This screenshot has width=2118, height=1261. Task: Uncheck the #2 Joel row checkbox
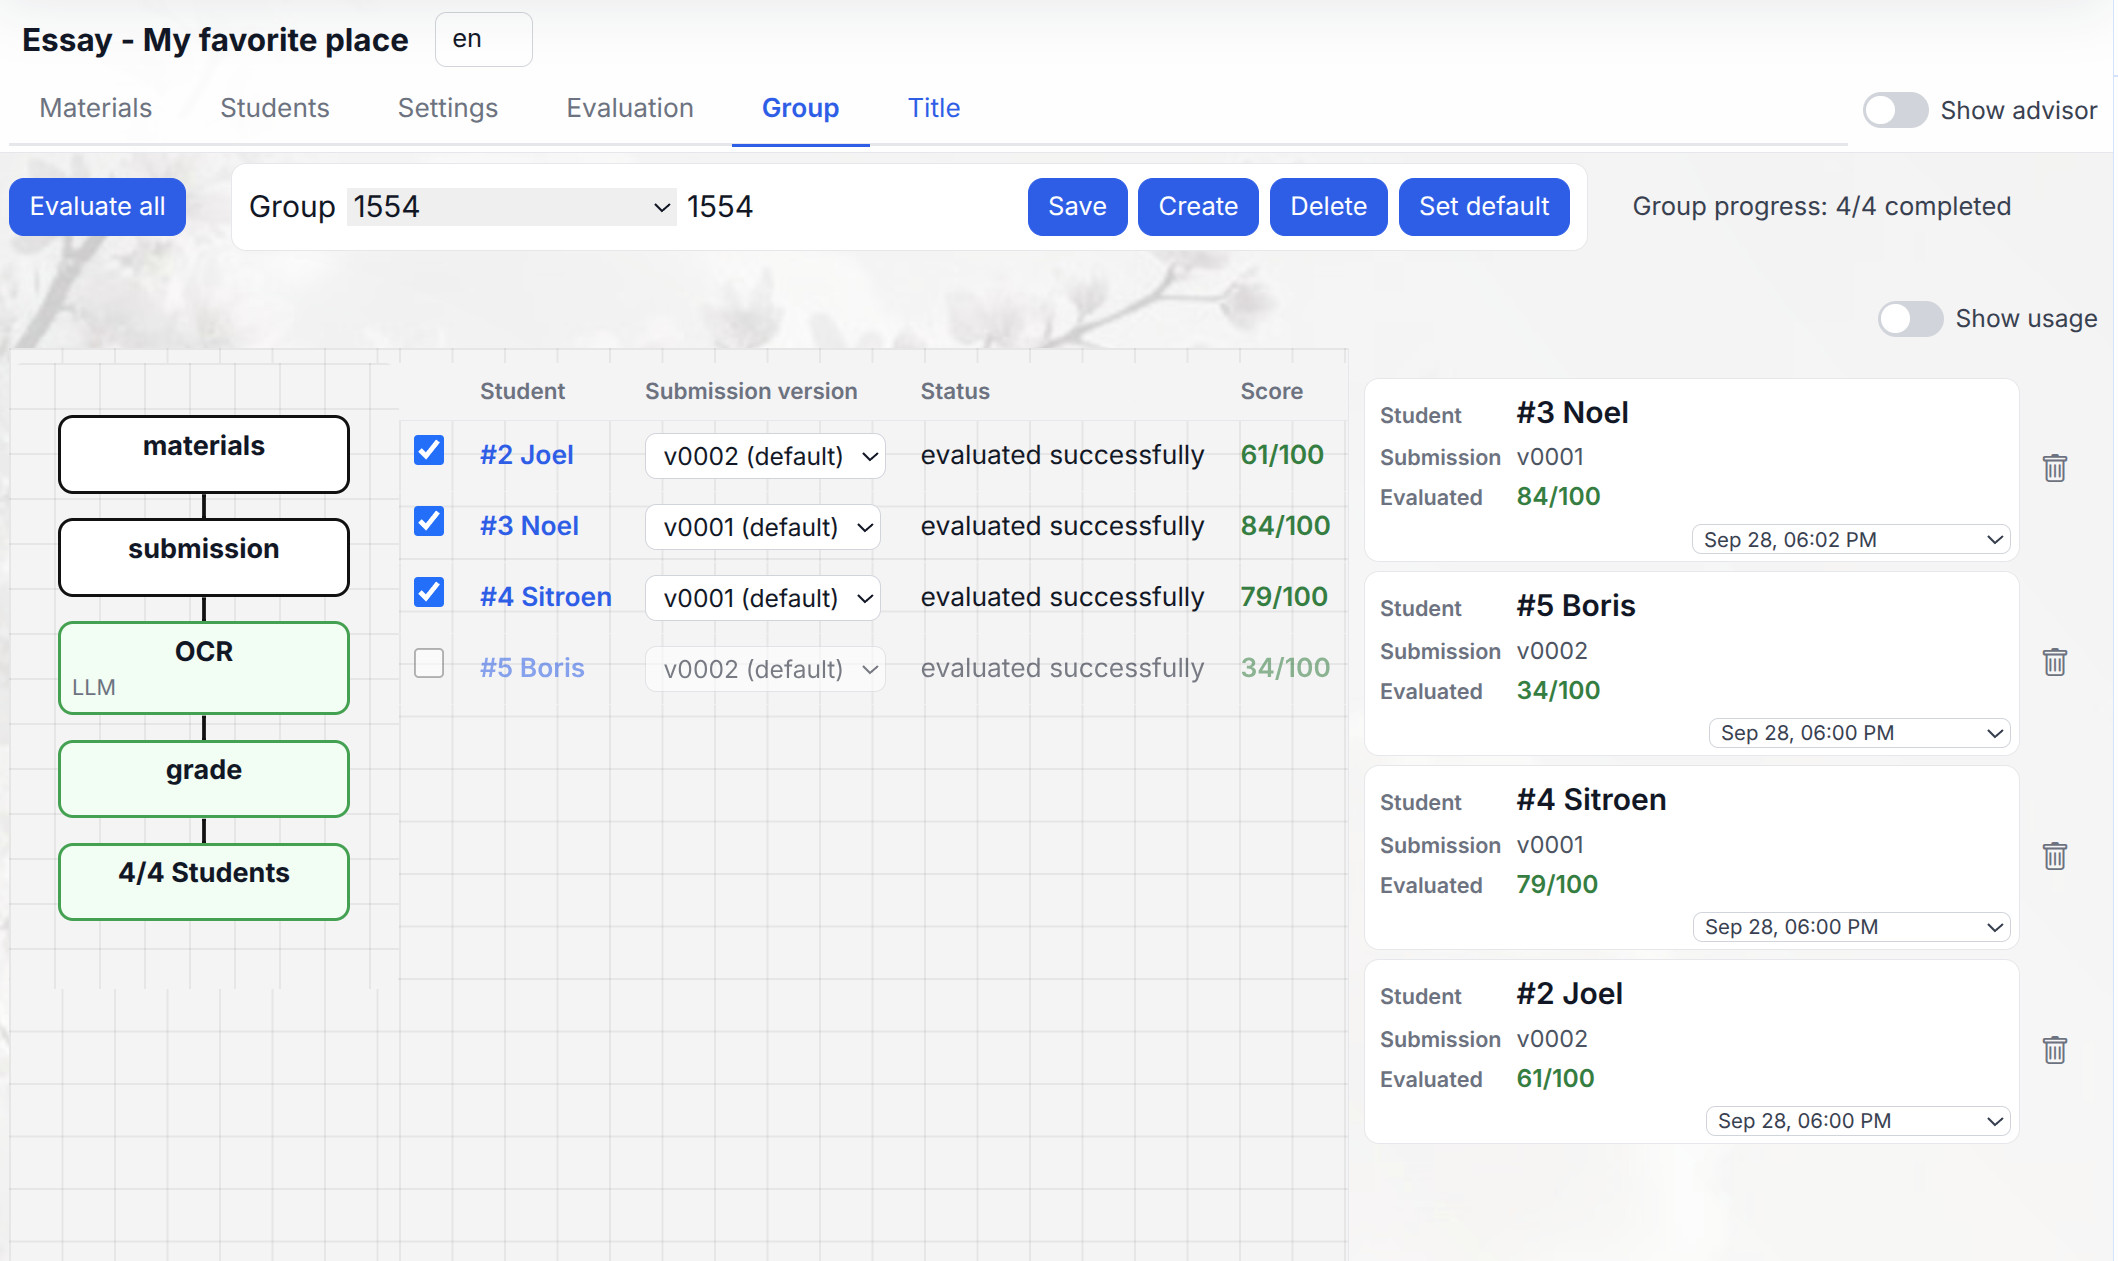point(429,450)
